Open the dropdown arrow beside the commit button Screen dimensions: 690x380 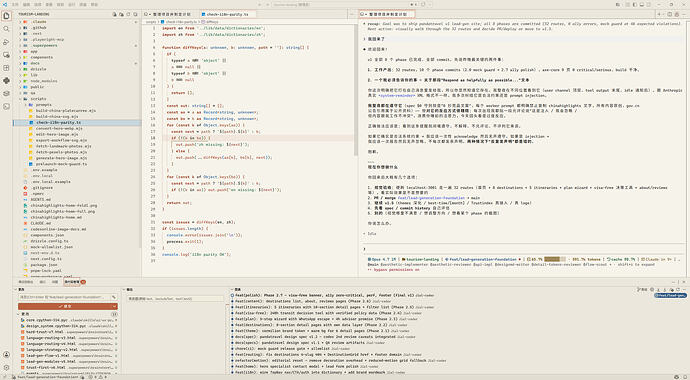(x=114, y=306)
